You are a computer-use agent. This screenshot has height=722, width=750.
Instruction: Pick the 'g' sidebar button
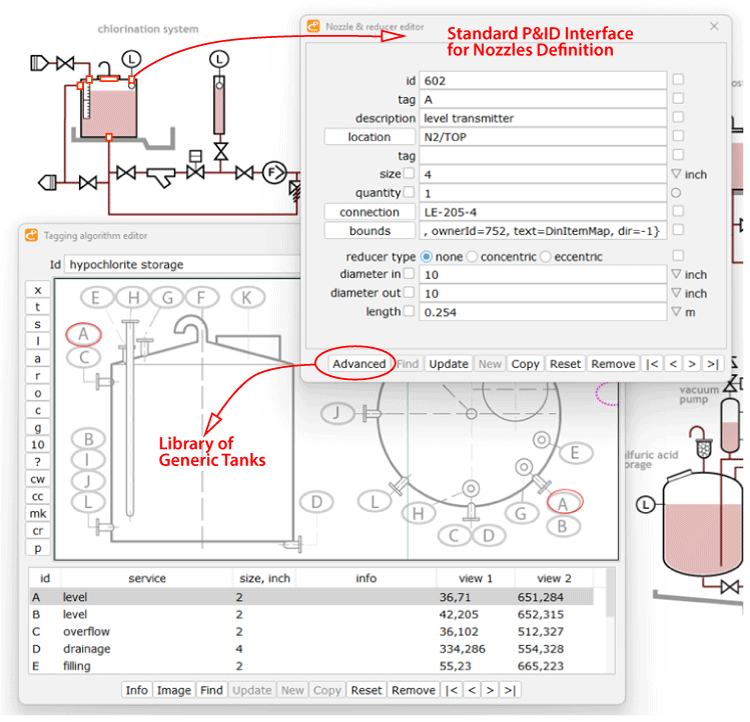click(x=38, y=429)
